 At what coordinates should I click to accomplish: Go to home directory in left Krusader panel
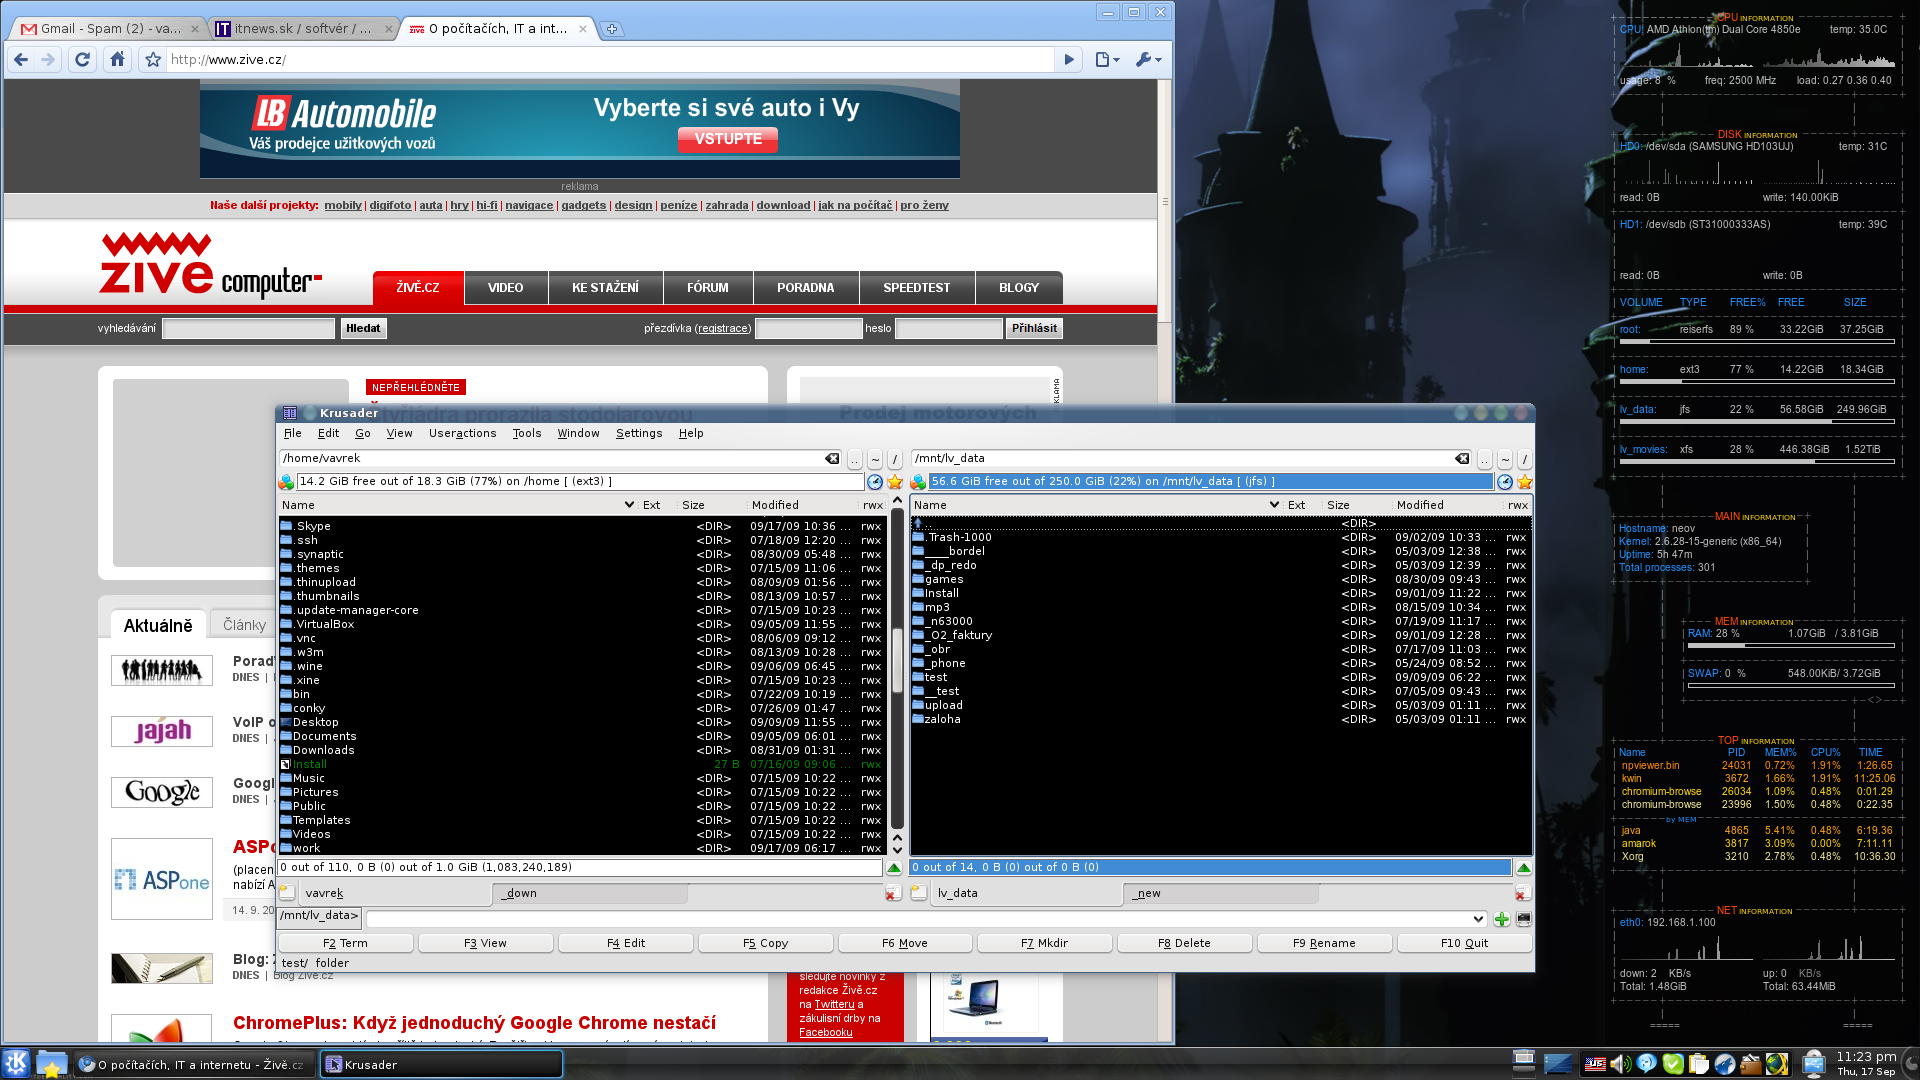[x=875, y=460]
